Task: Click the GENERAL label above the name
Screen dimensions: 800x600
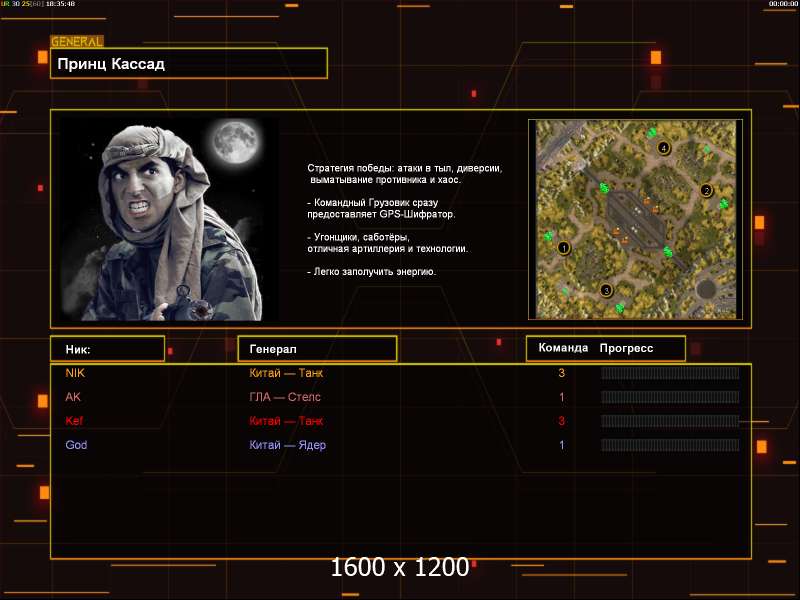Action: point(77,42)
